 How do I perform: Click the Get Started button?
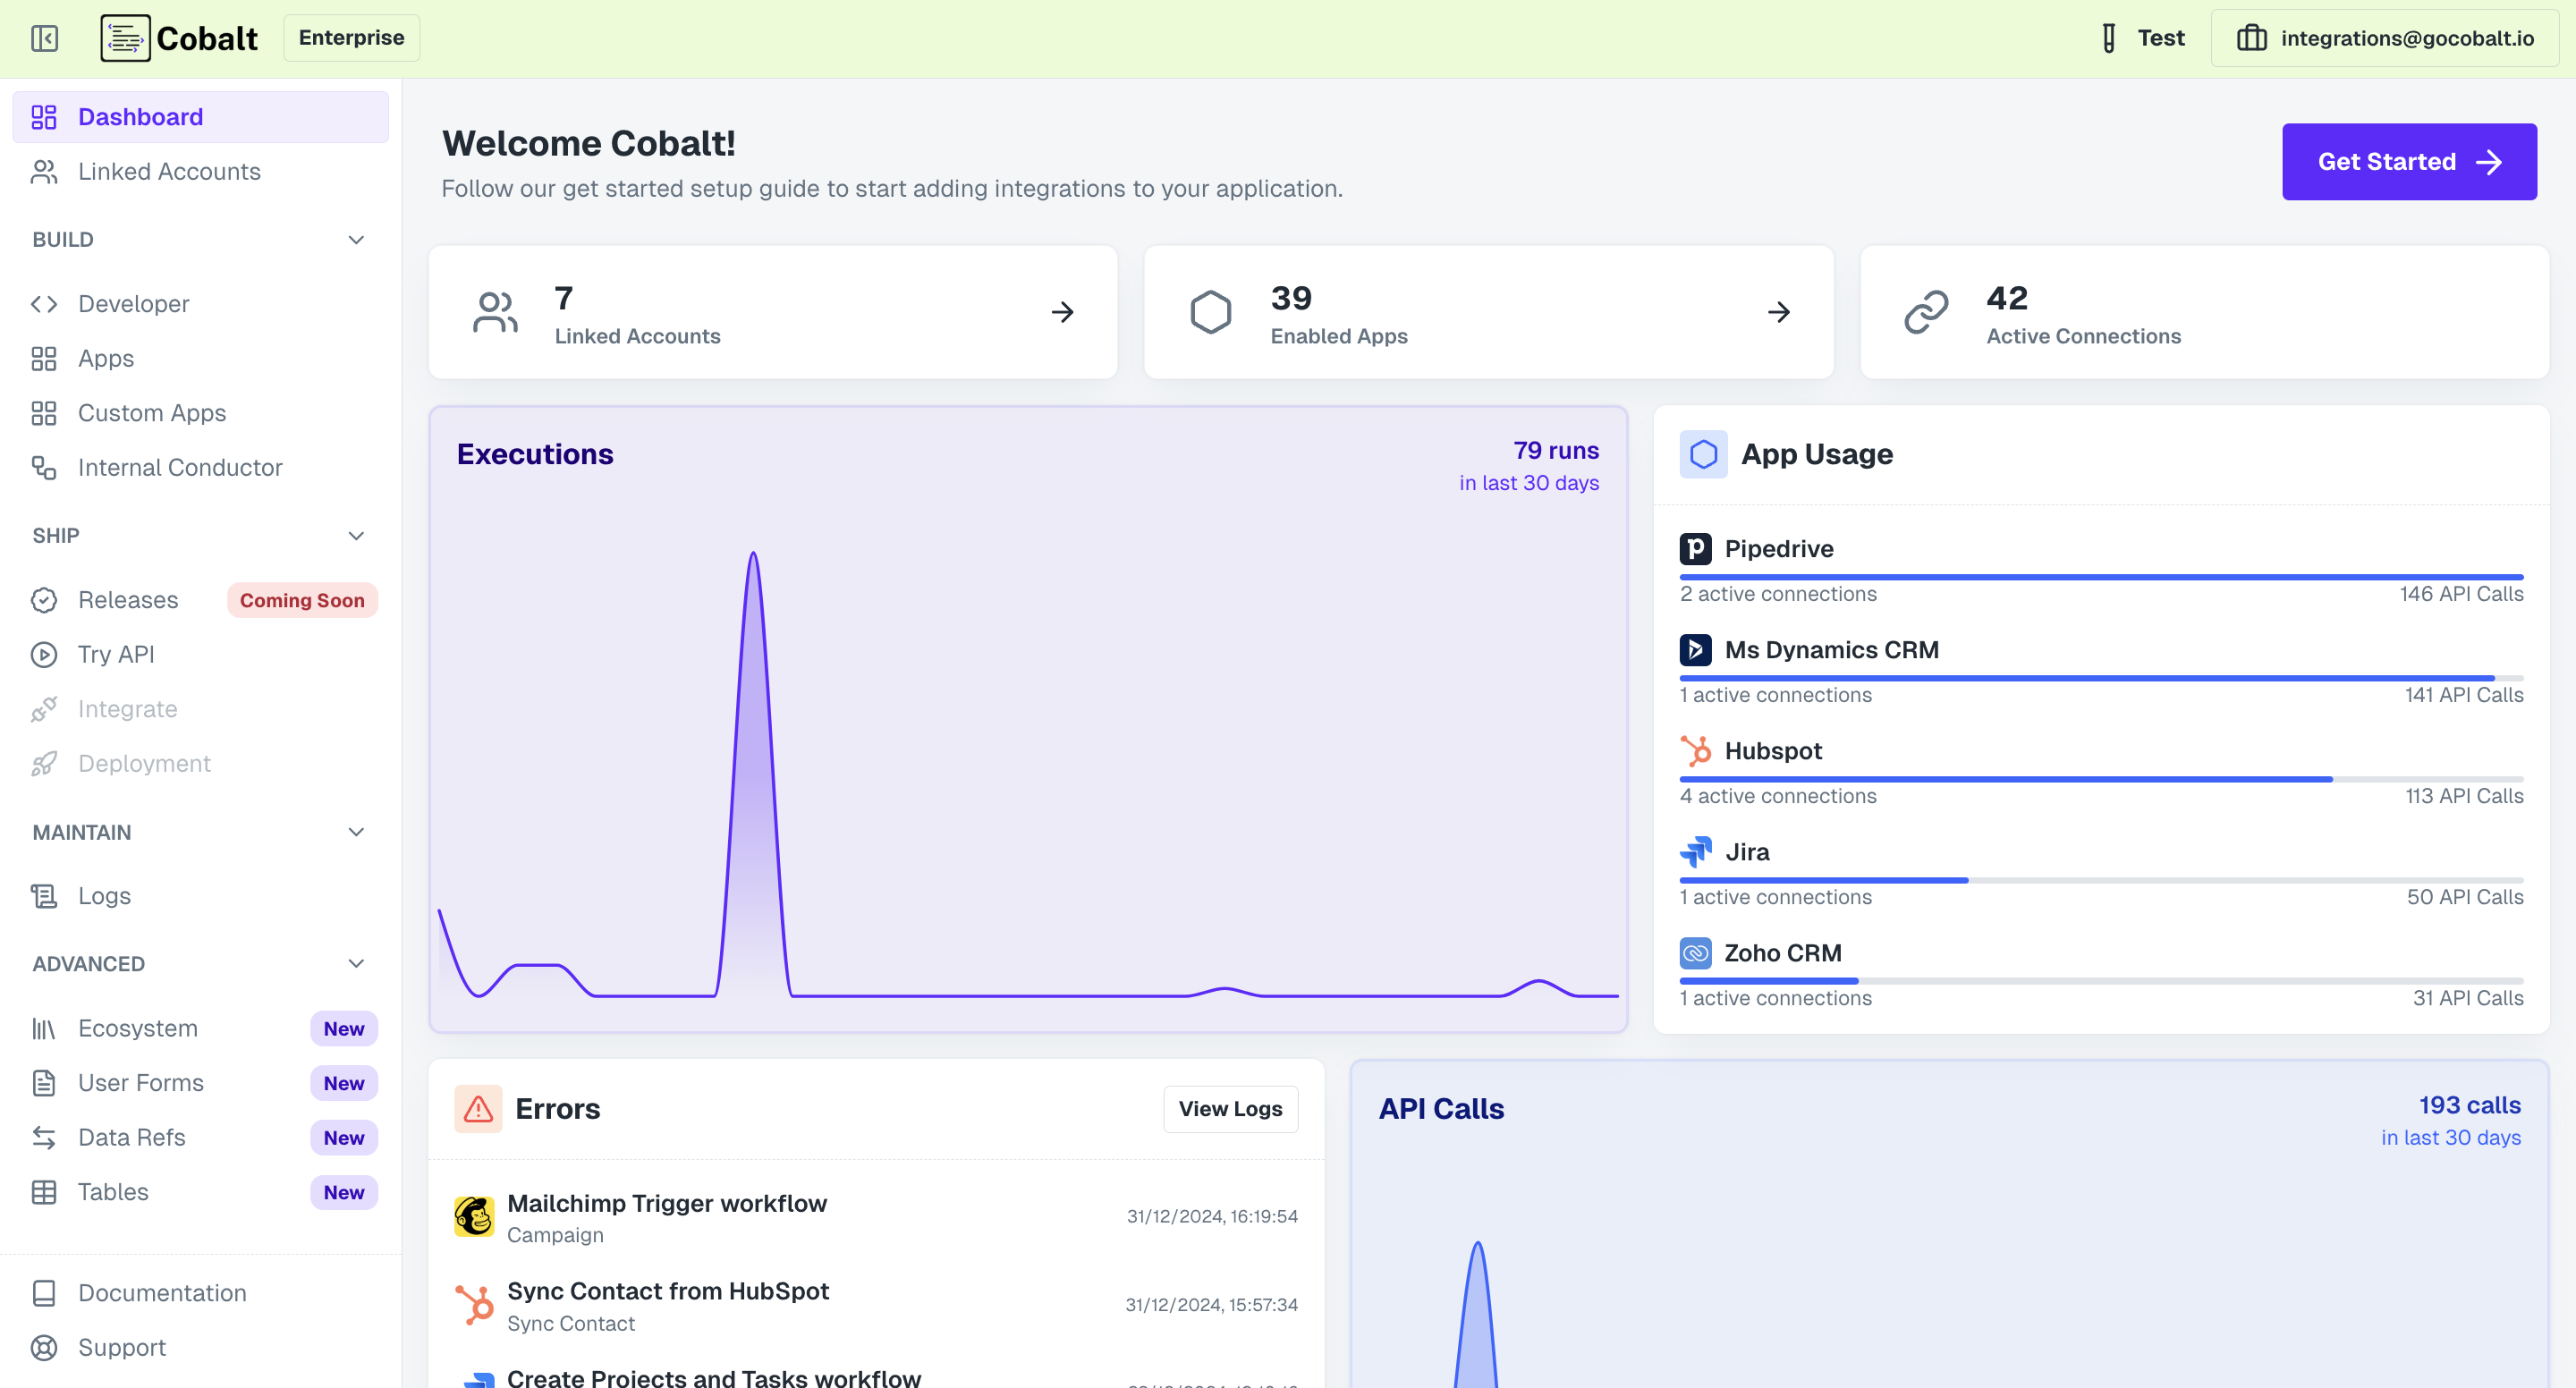pyautogui.click(x=2408, y=162)
